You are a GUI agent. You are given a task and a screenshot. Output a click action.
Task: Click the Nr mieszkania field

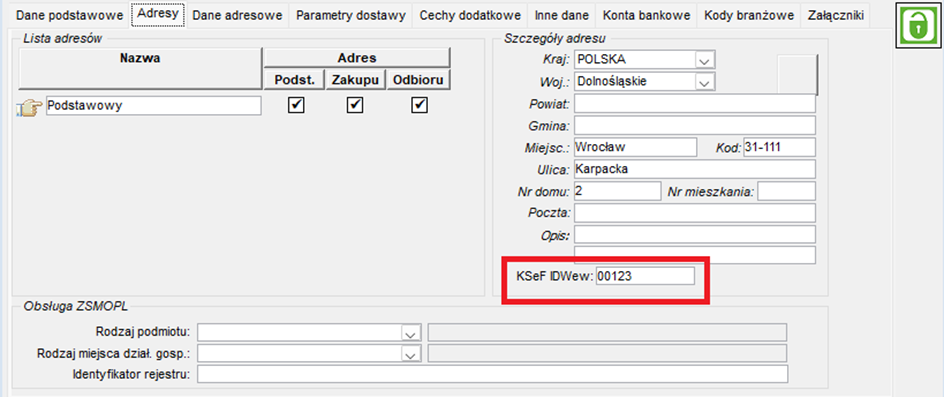(x=786, y=191)
